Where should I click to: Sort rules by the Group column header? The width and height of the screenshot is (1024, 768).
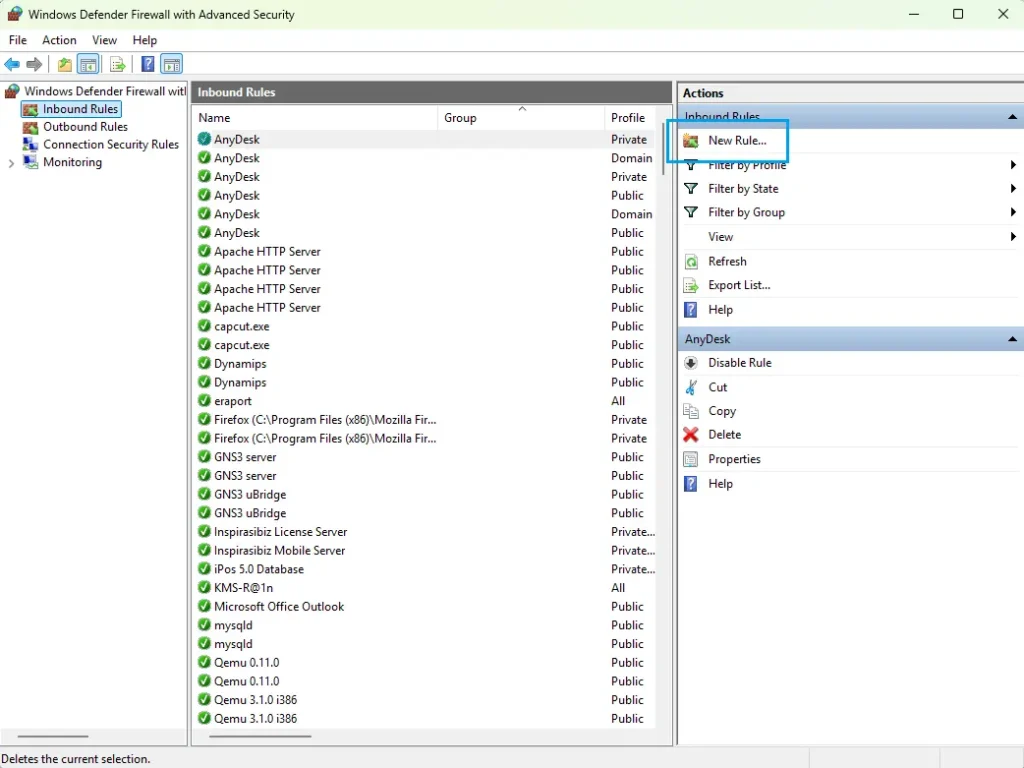pyautogui.click(x=521, y=118)
